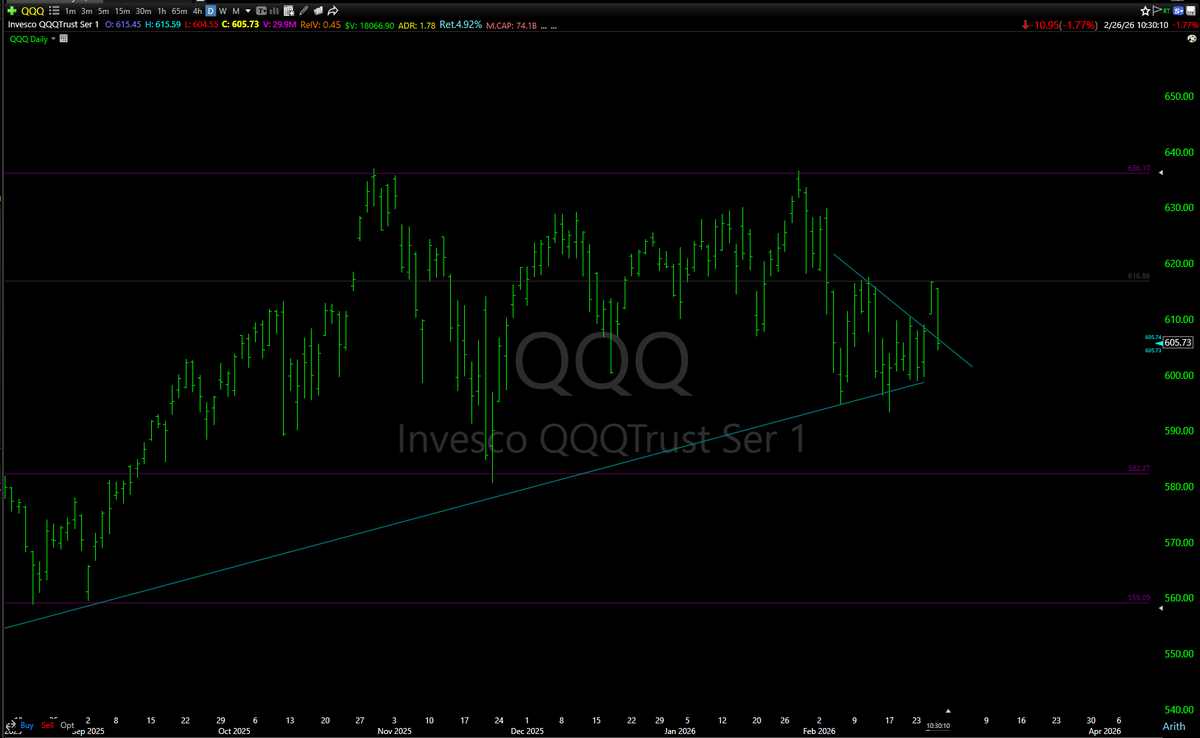This screenshot has height=738, width=1200.
Task: Click the 582.27 horizontal level label
Action: point(1138,468)
